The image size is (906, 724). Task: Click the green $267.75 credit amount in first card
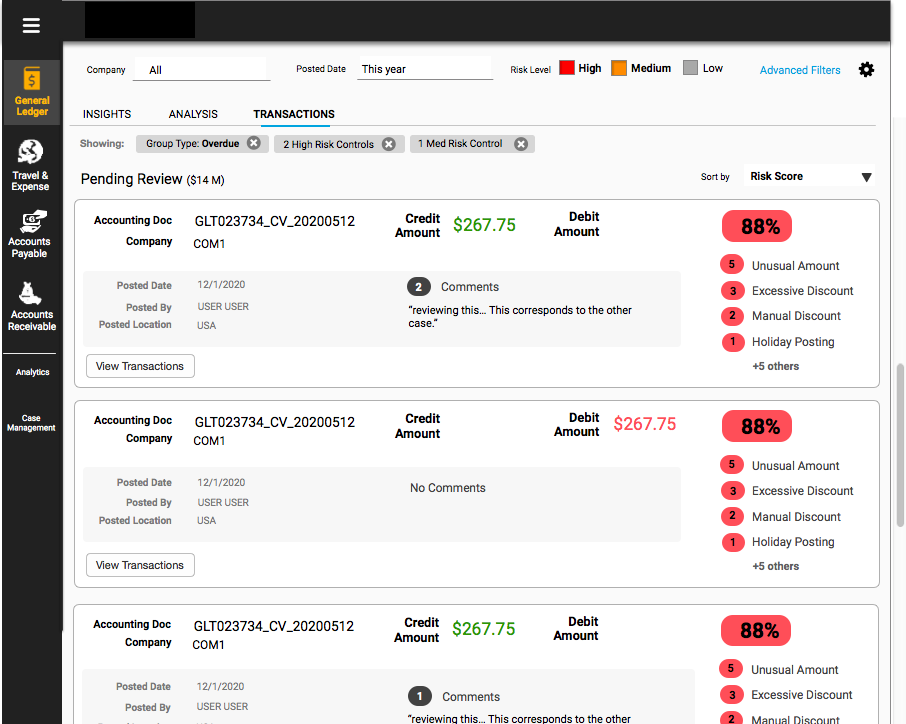click(x=484, y=225)
